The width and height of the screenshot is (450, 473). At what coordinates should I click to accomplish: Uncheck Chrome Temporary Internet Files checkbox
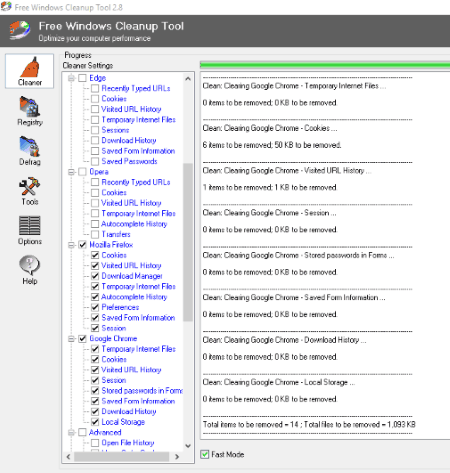click(95, 349)
